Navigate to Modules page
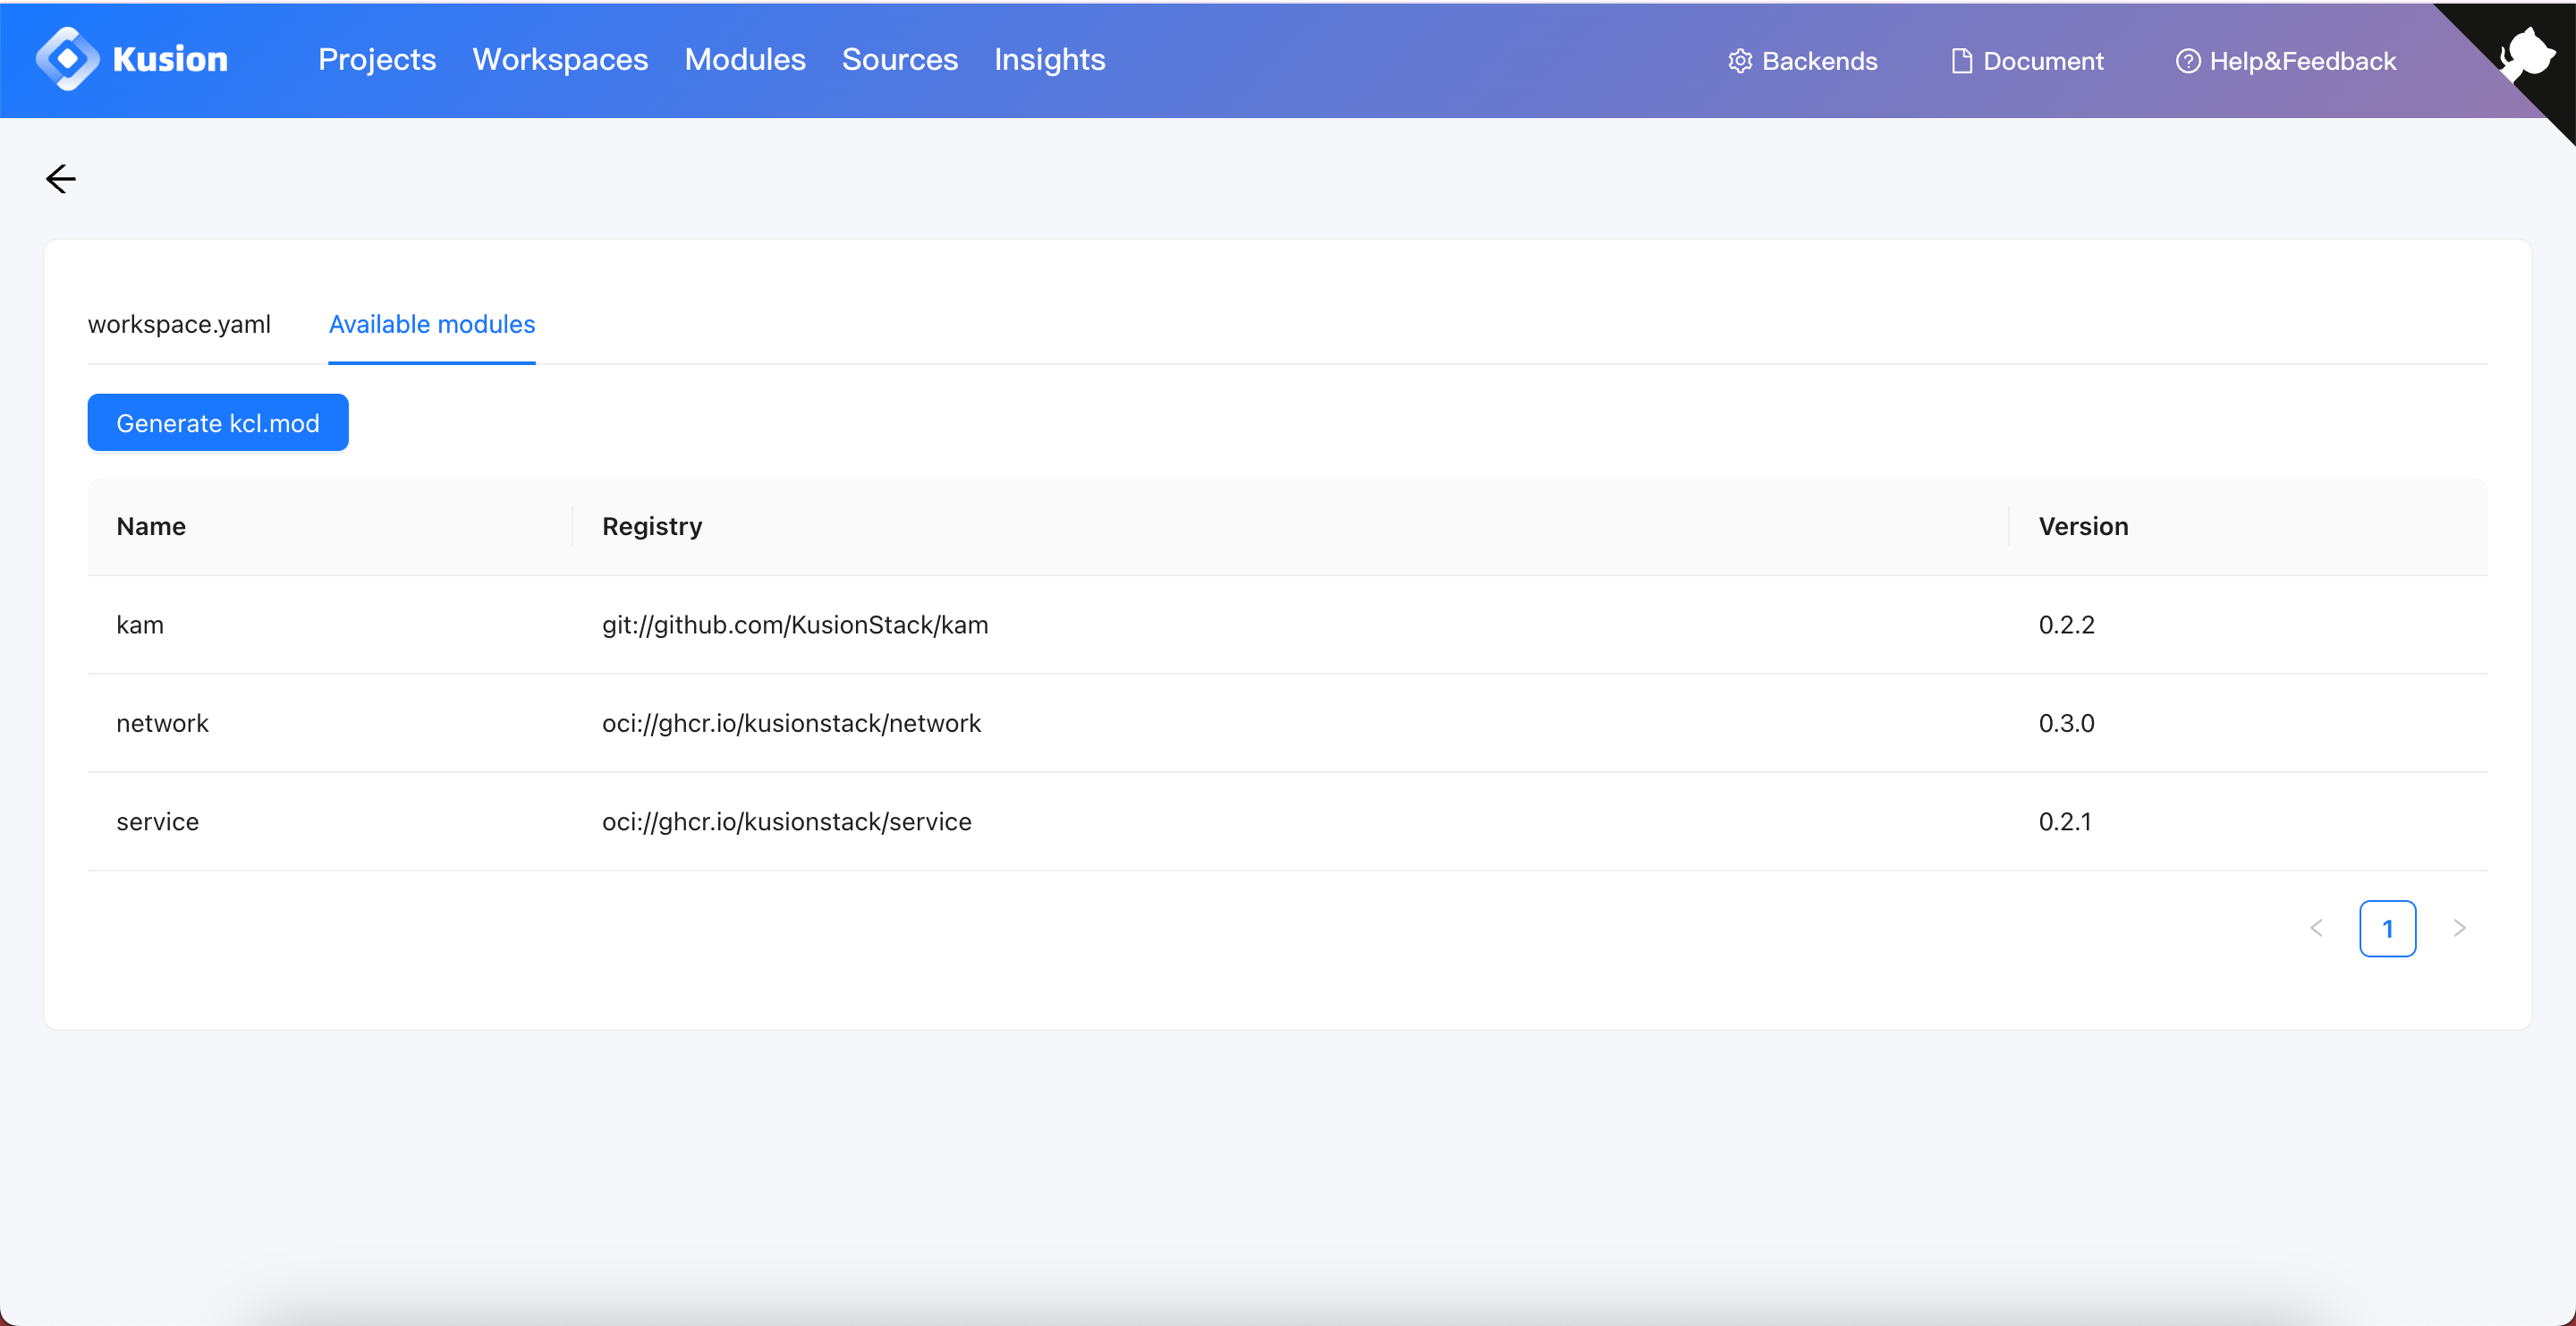The width and height of the screenshot is (2576, 1326). coord(745,60)
